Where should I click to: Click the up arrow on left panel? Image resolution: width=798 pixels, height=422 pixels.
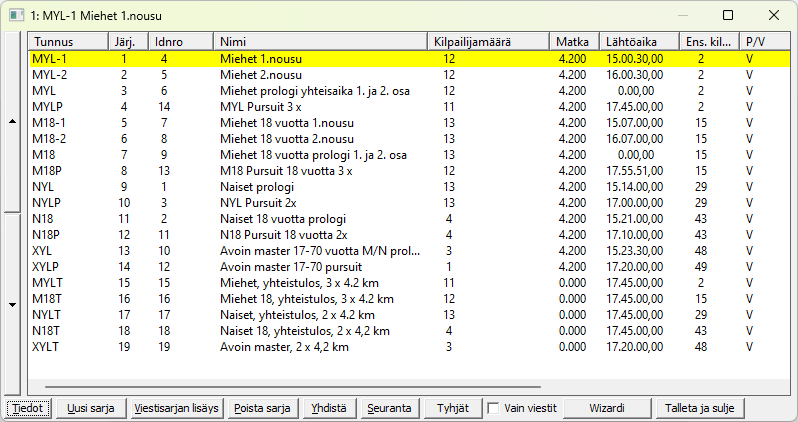pos(11,121)
